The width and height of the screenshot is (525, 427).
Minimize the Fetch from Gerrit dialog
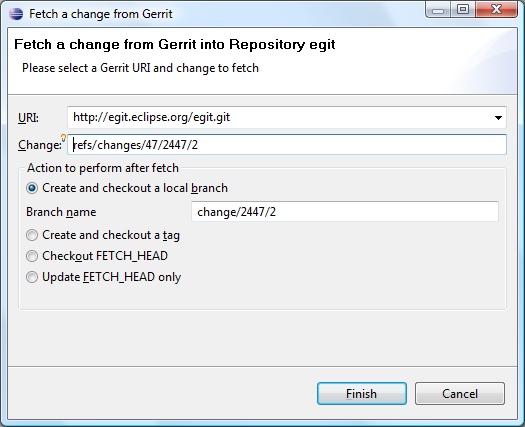point(438,10)
